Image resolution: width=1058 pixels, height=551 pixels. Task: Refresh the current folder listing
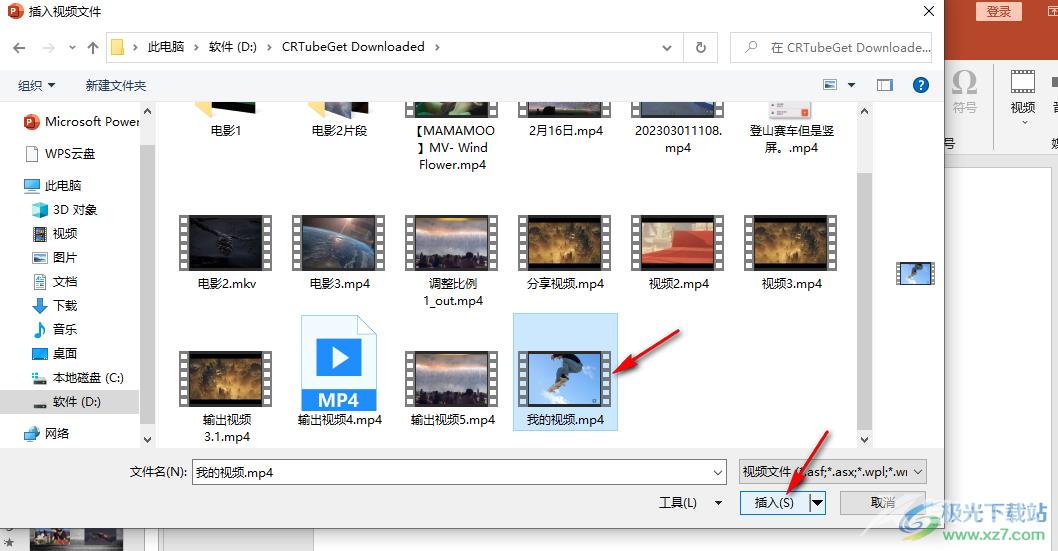click(x=701, y=47)
